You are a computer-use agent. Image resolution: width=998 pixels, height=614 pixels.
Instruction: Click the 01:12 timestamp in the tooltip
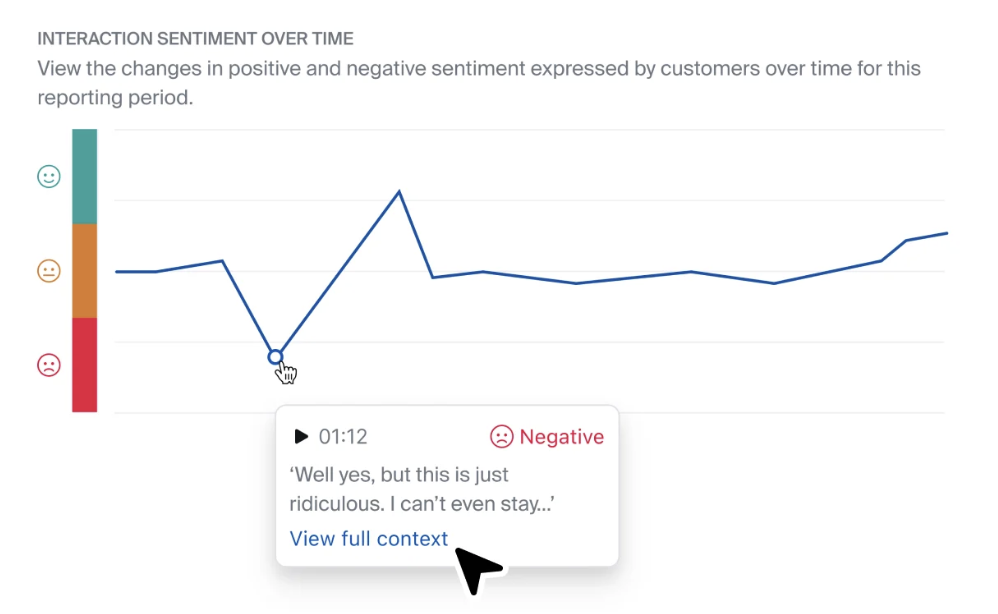pyautogui.click(x=343, y=437)
